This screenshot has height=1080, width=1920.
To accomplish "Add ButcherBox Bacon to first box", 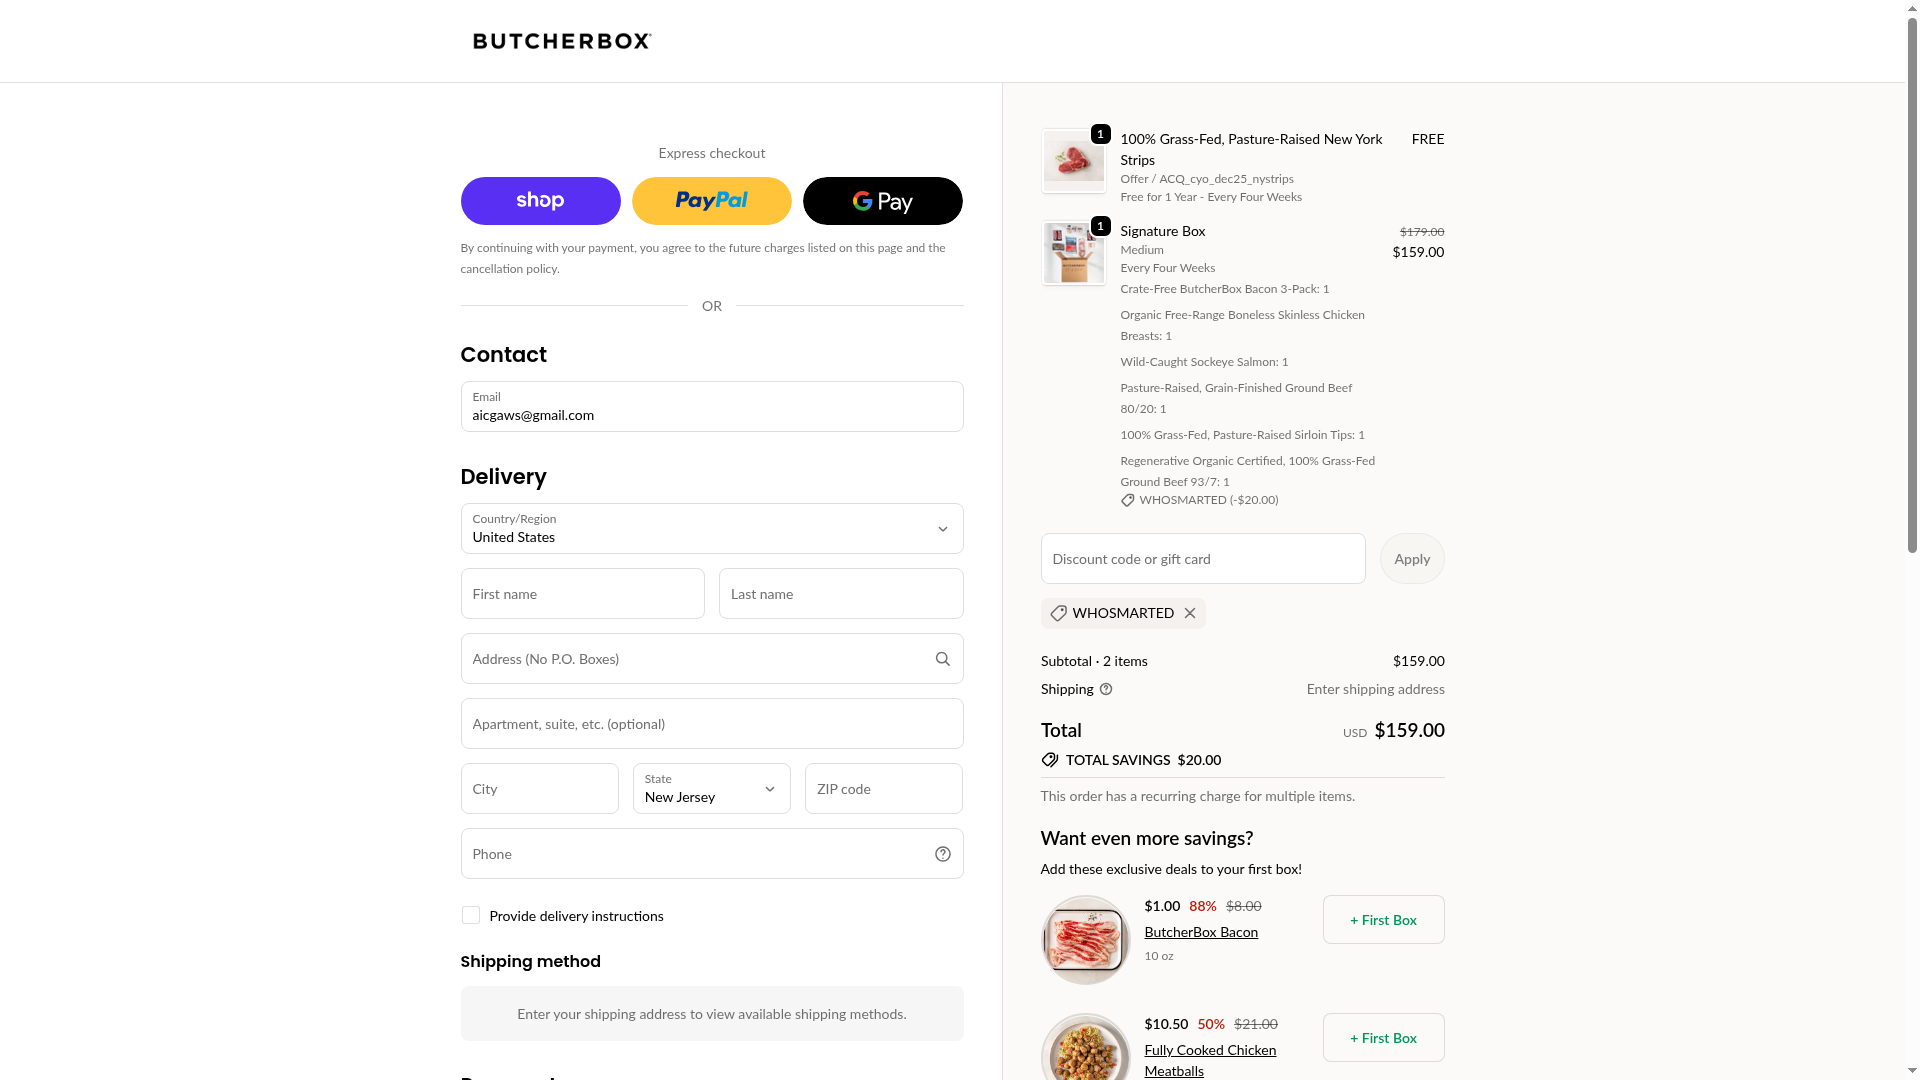I will (x=1383, y=920).
